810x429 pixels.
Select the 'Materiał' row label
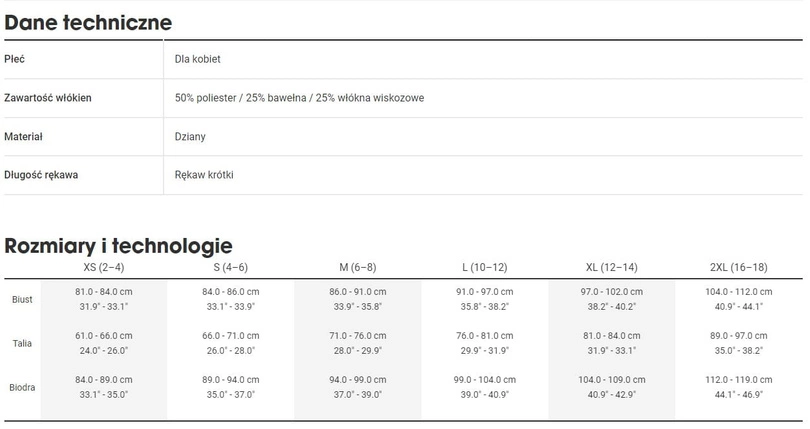(x=23, y=136)
